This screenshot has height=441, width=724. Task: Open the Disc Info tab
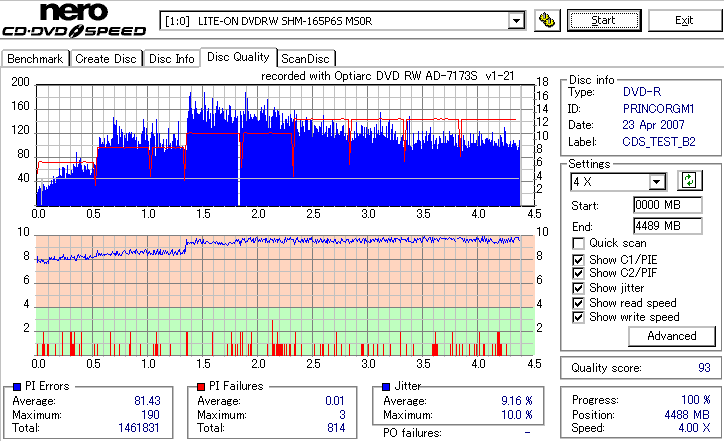point(171,59)
